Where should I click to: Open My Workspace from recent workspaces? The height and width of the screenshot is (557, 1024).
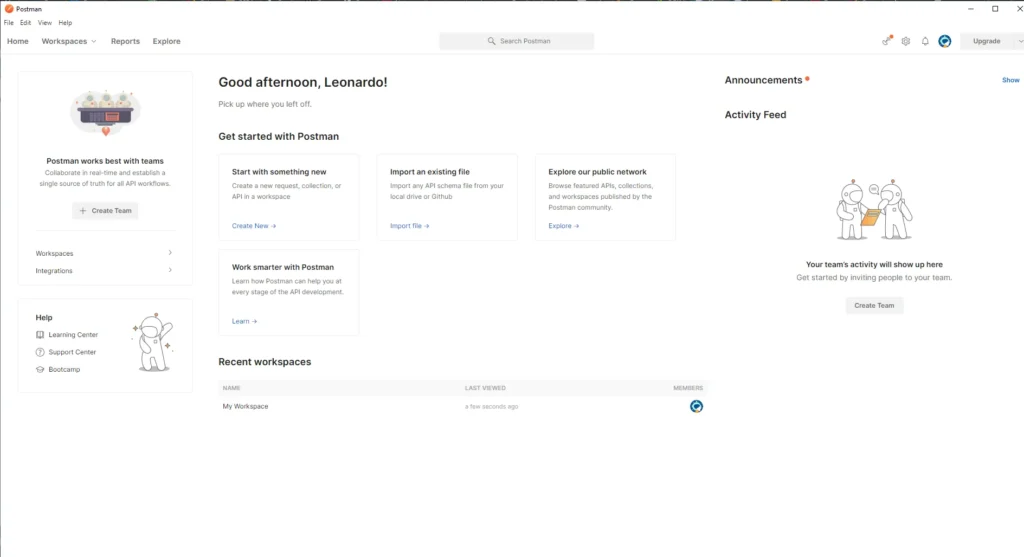(246, 406)
